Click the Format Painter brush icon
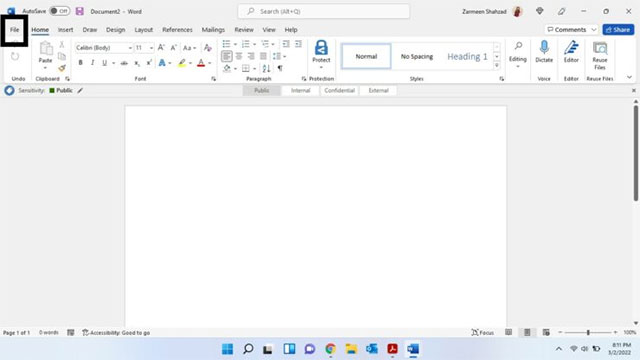 pos(62,68)
